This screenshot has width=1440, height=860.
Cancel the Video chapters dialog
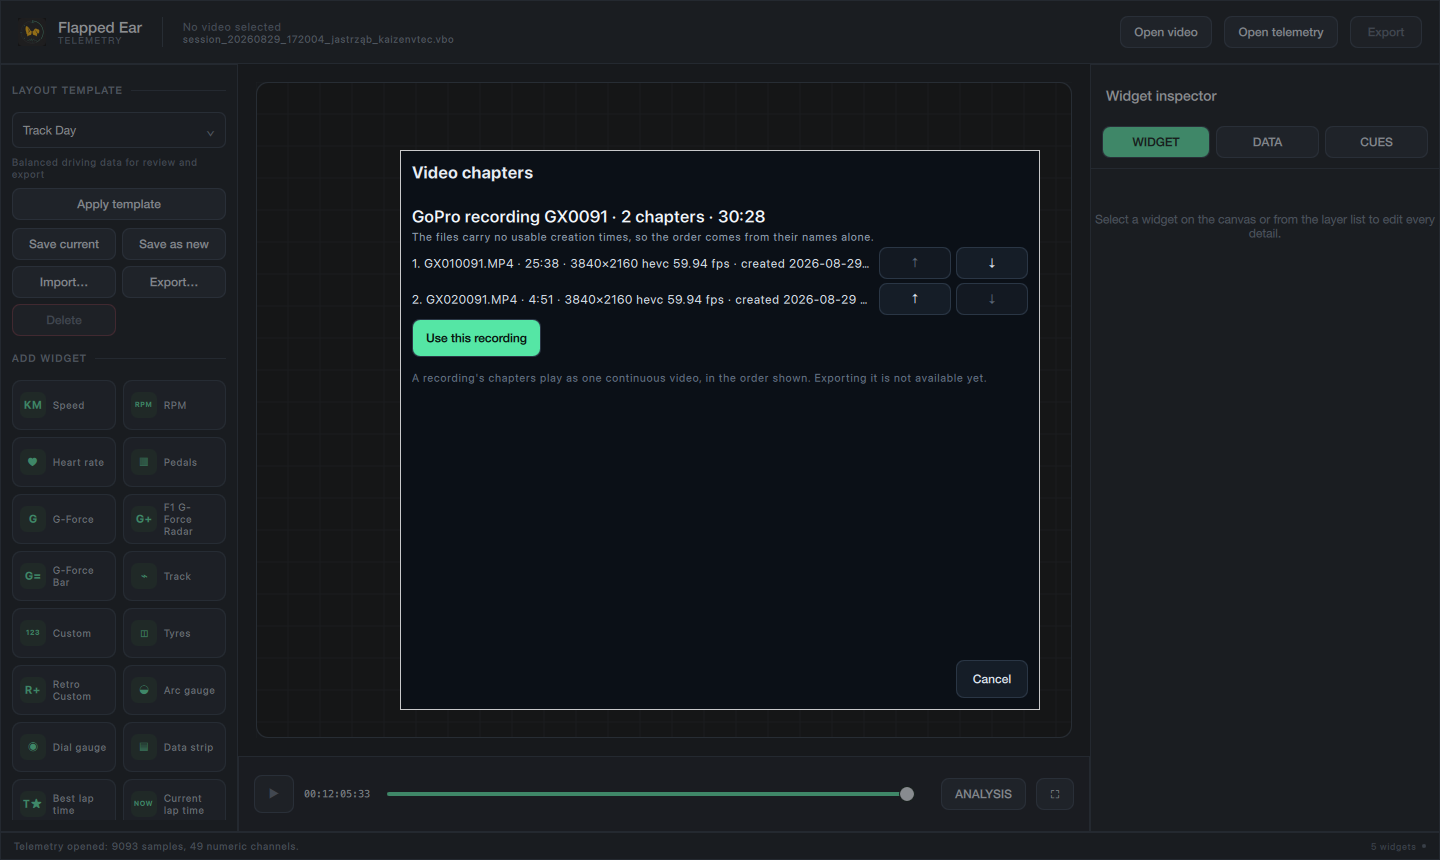[992, 679]
